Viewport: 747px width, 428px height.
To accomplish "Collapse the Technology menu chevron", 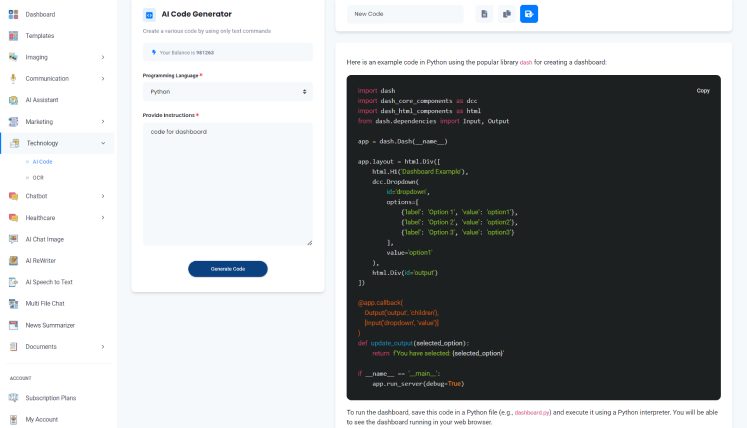I will [x=103, y=143].
